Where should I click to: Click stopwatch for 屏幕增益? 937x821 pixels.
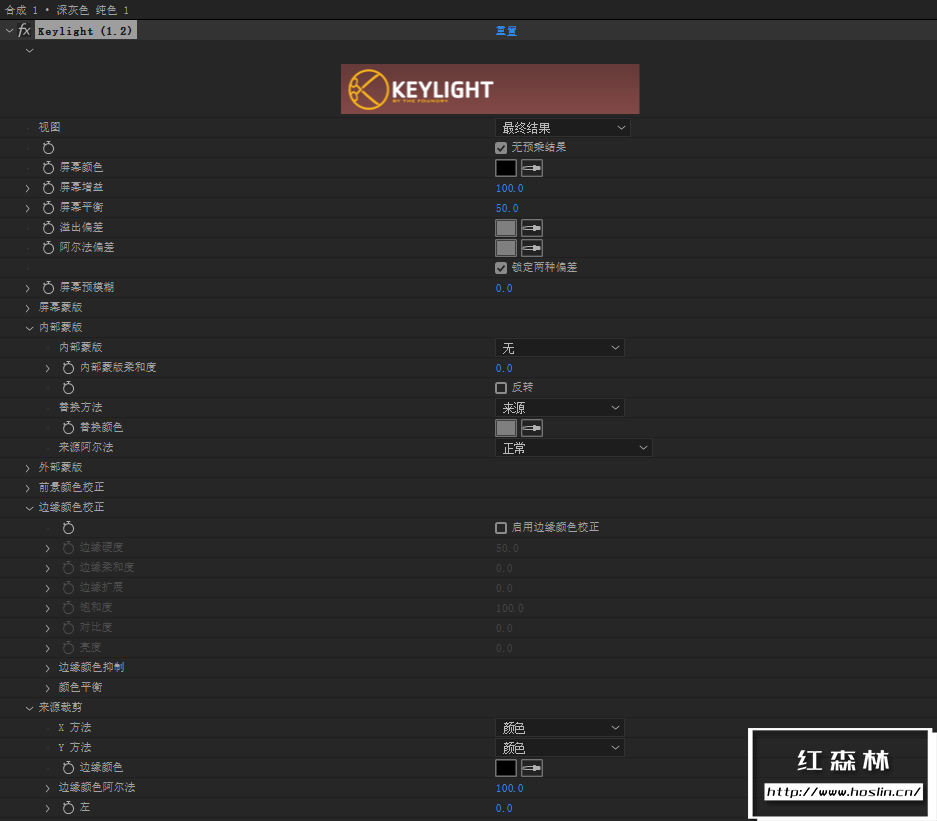[48, 188]
